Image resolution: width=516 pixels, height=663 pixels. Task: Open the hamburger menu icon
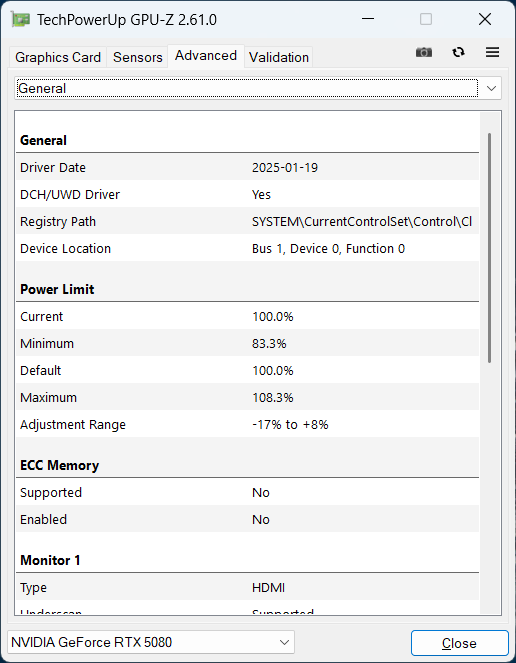pyautogui.click(x=492, y=52)
